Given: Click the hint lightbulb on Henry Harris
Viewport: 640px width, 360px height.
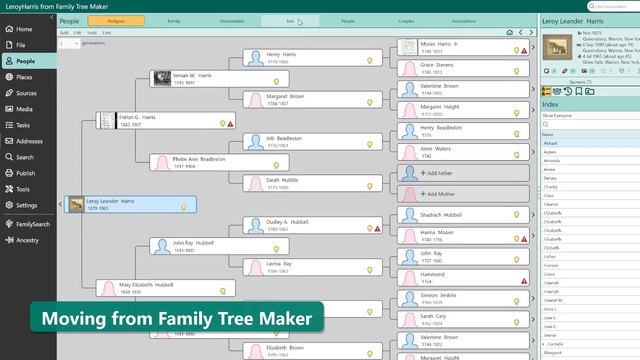Looking at the screenshot, I should [370, 61].
